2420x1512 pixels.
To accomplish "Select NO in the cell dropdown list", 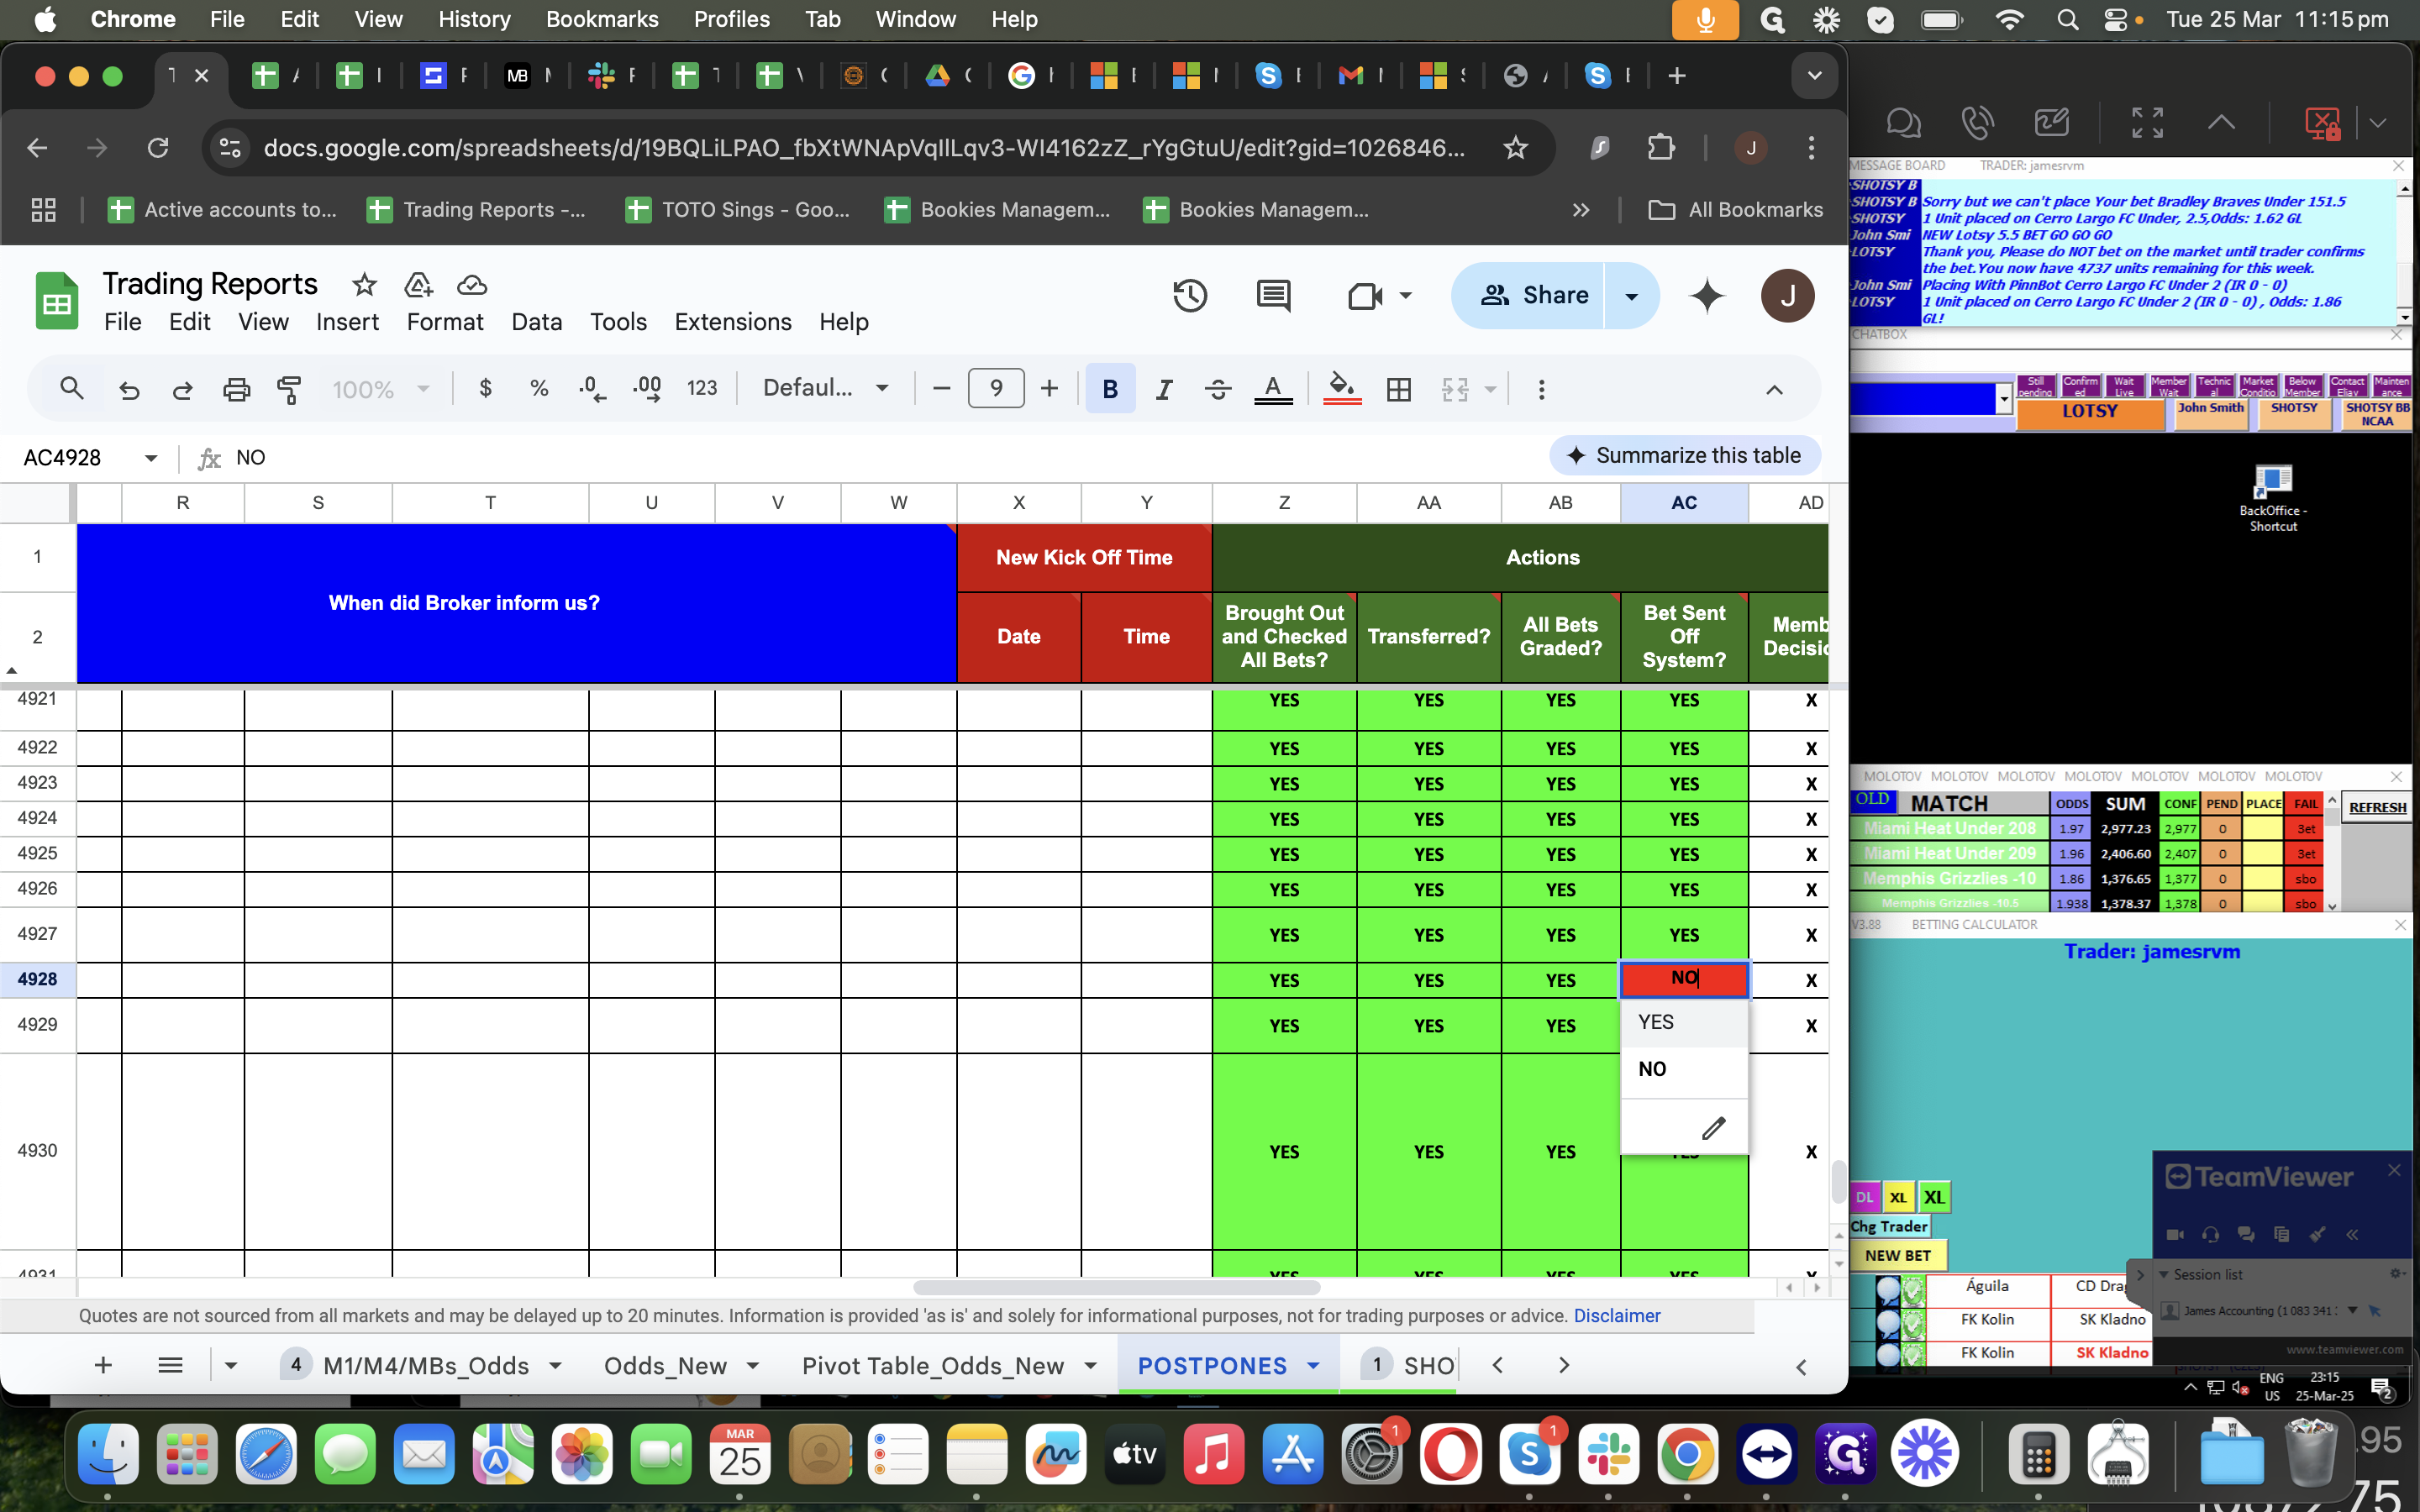I will coord(1684,1069).
